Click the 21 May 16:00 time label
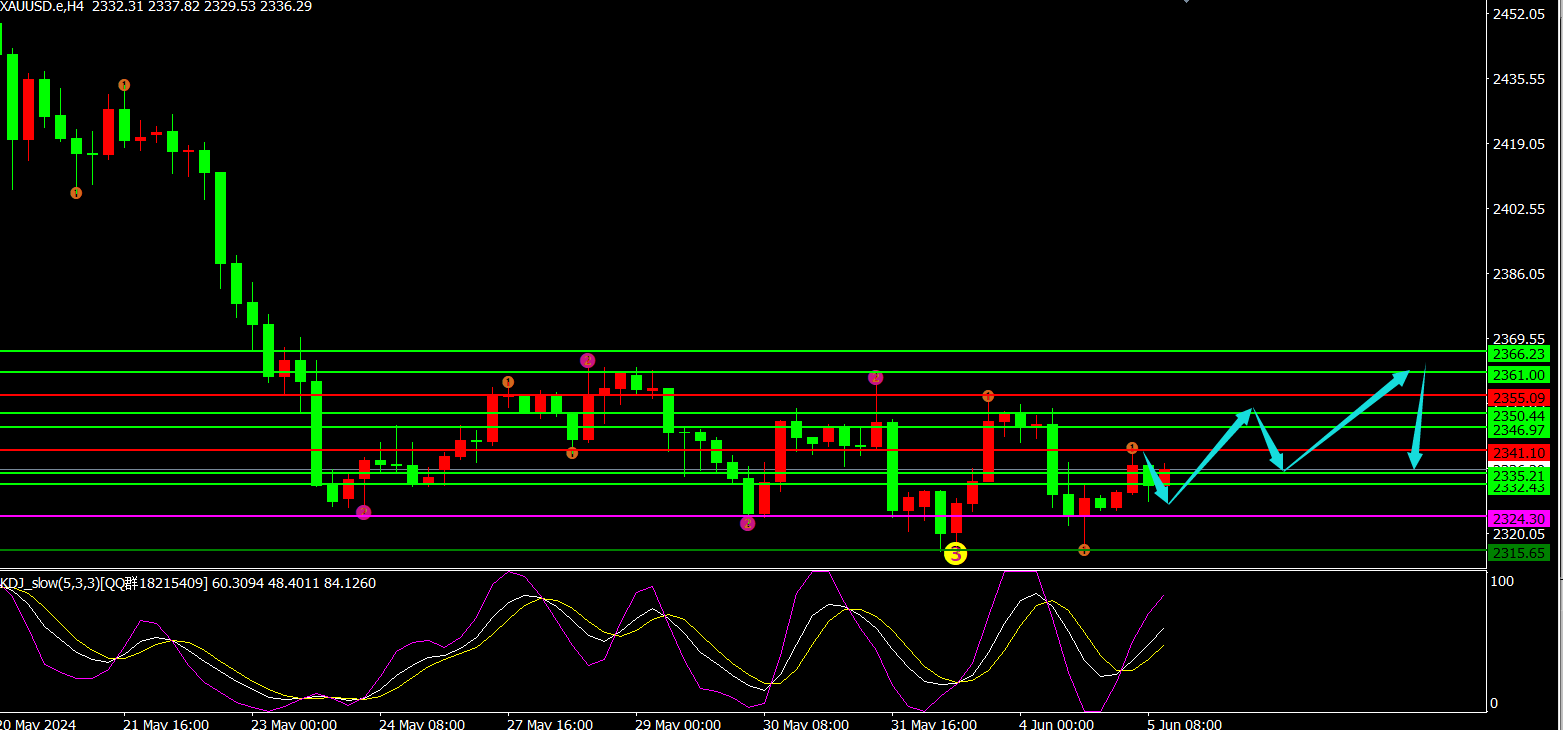The width and height of the screenshot is (1563, 730). (x=165, y=723)
